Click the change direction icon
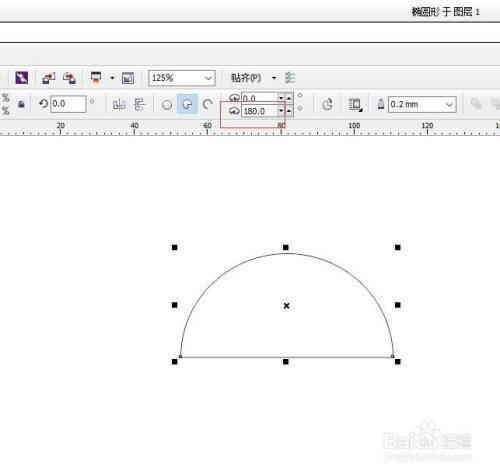This screenshot has width=500, height=474. point(328,105)
